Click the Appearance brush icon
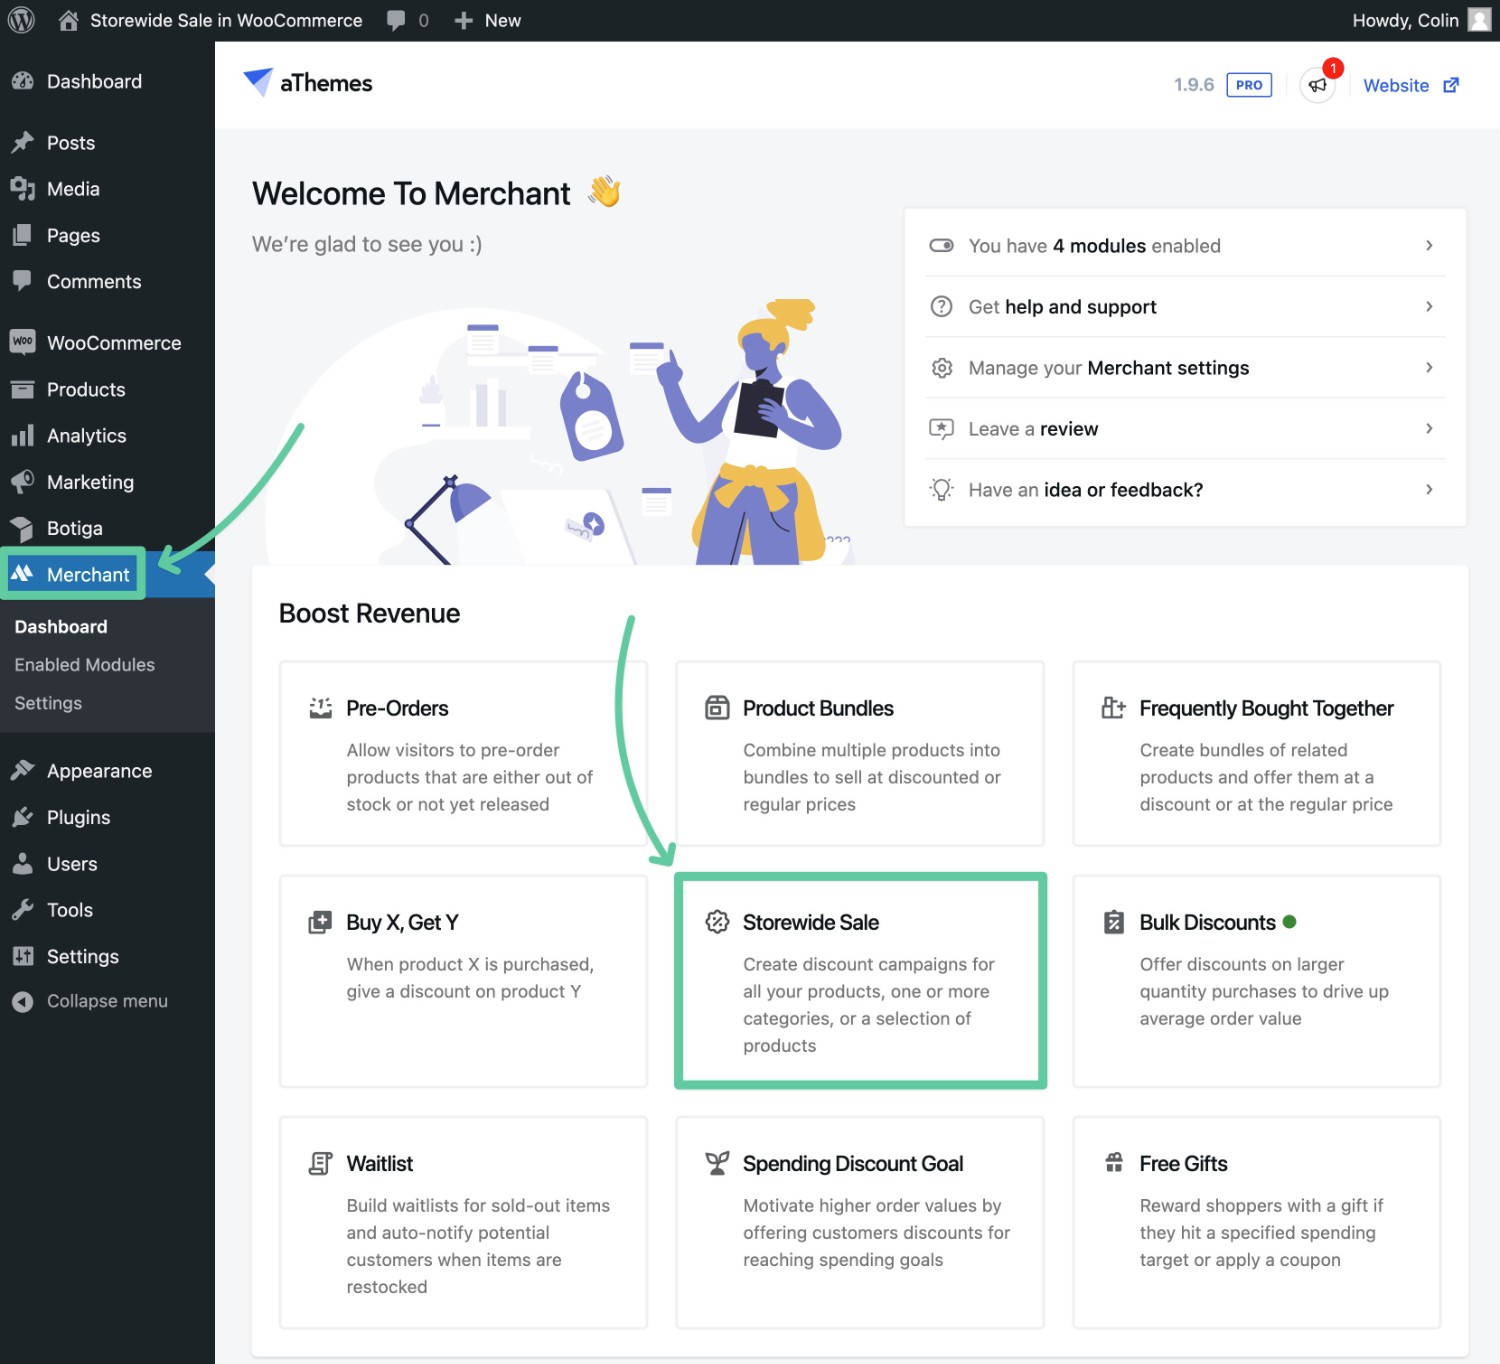Screen dimensions: 1500x1364 click(x=22, y=770)
